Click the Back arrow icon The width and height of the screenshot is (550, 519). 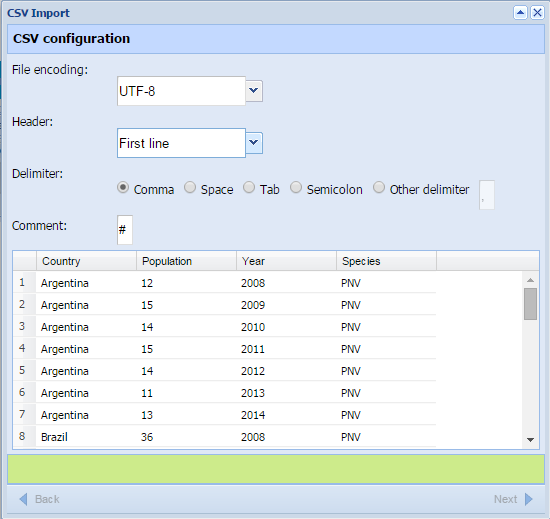coord(23,499)
